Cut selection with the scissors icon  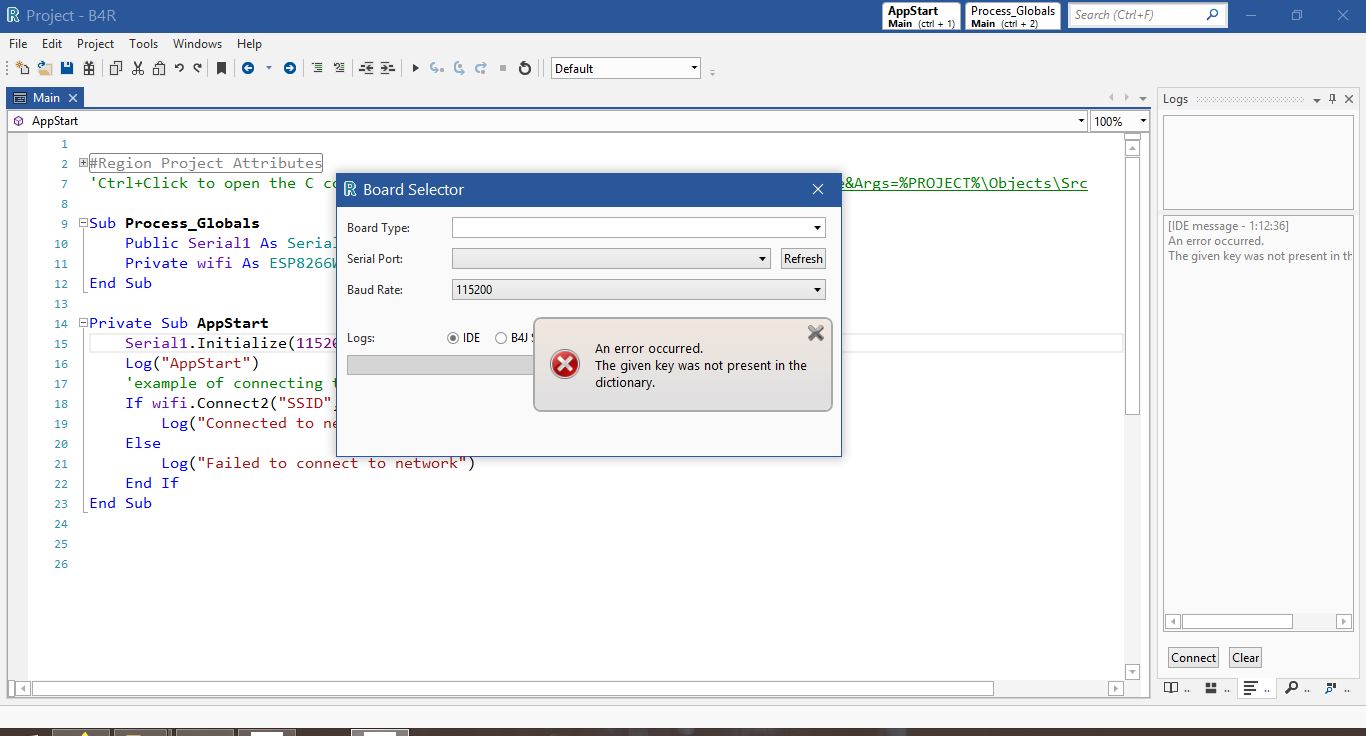click(x=138, y=68)
